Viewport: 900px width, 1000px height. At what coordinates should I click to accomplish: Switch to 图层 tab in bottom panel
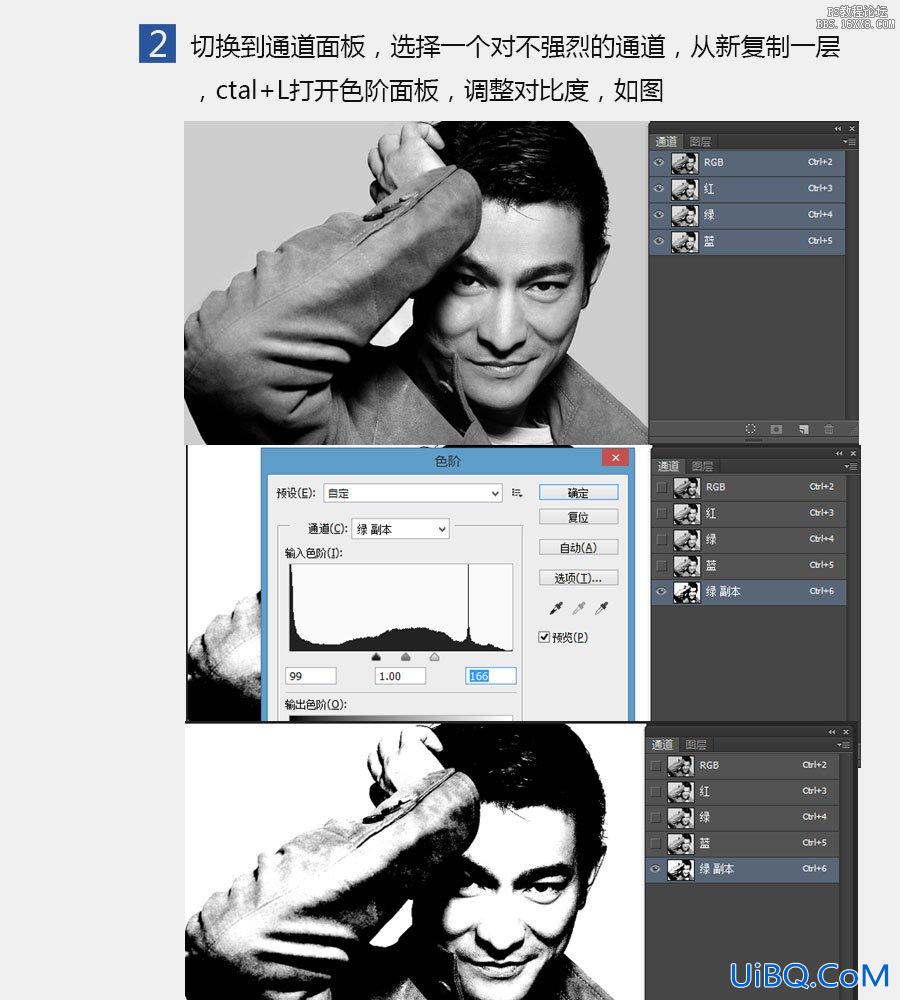(695, 744)
